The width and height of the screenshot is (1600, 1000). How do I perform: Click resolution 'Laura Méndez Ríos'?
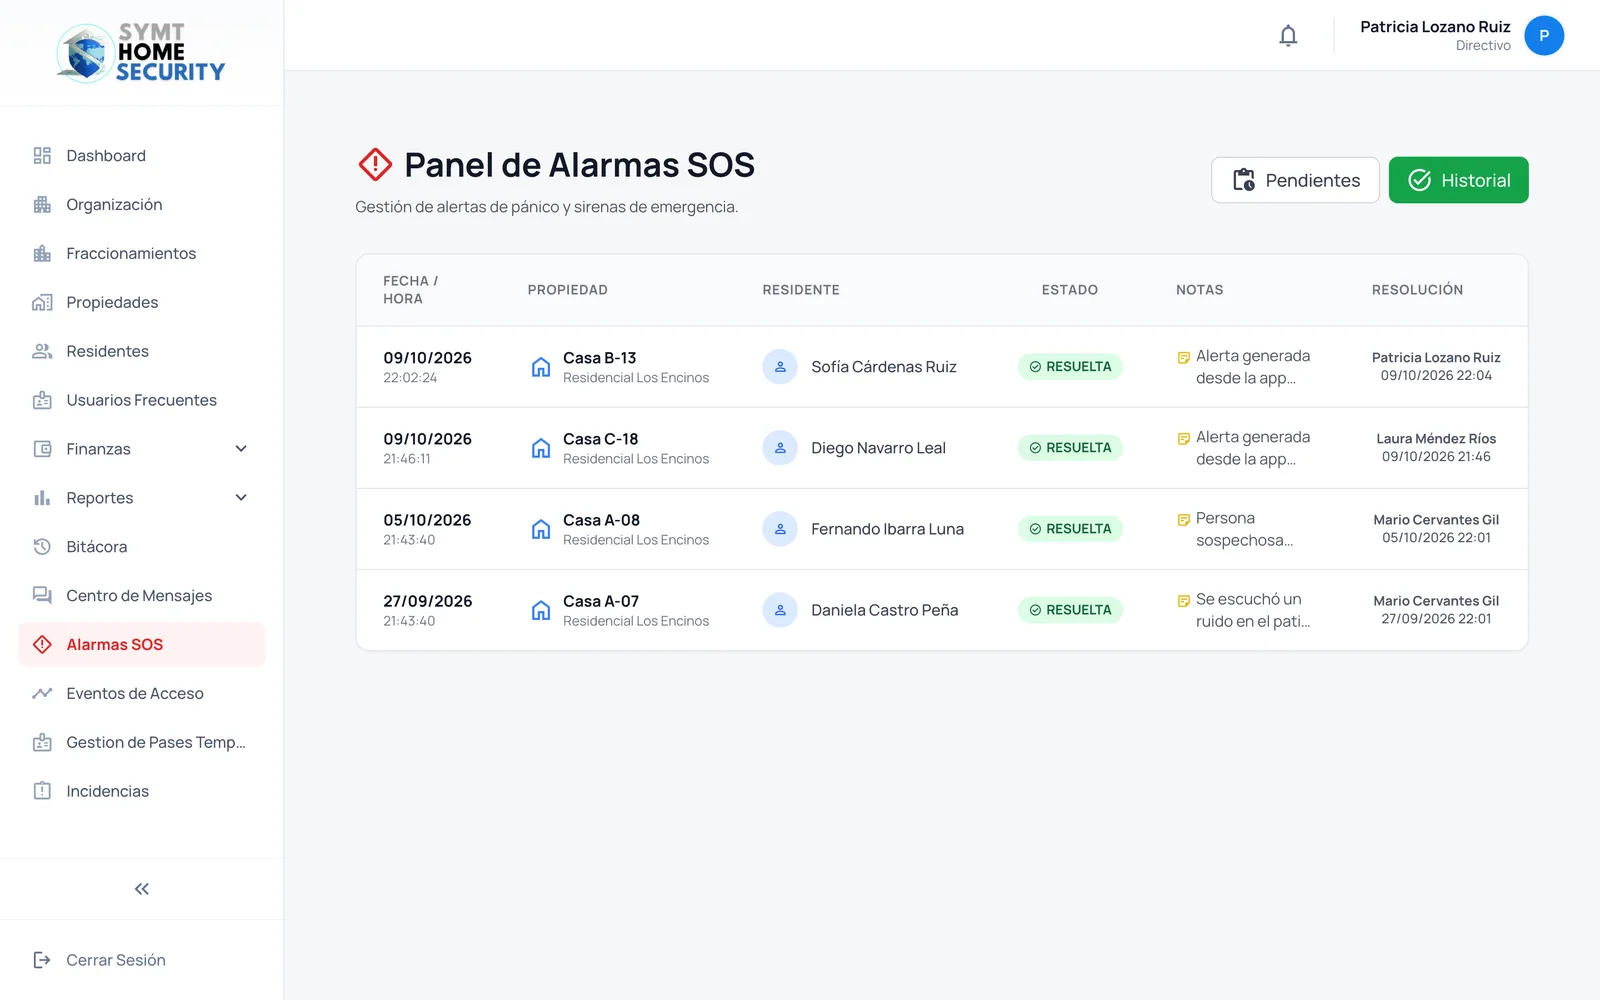click(x=1436, y=439)
